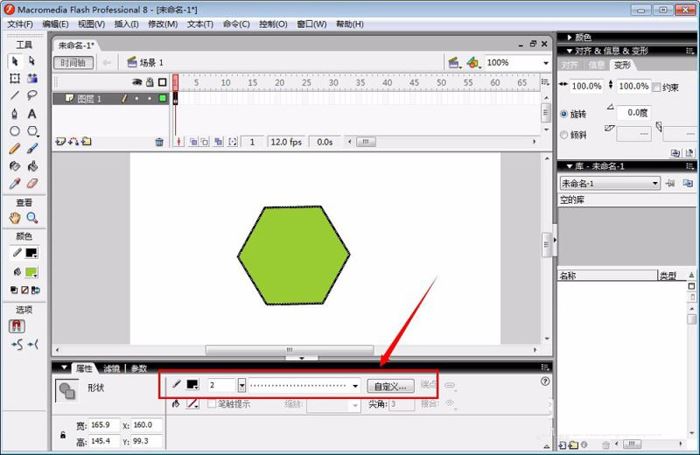Image resolution: width=700 pixels, height=455 pixels.
Task: Switch to the 变形 transform tab
Action: 622,65
